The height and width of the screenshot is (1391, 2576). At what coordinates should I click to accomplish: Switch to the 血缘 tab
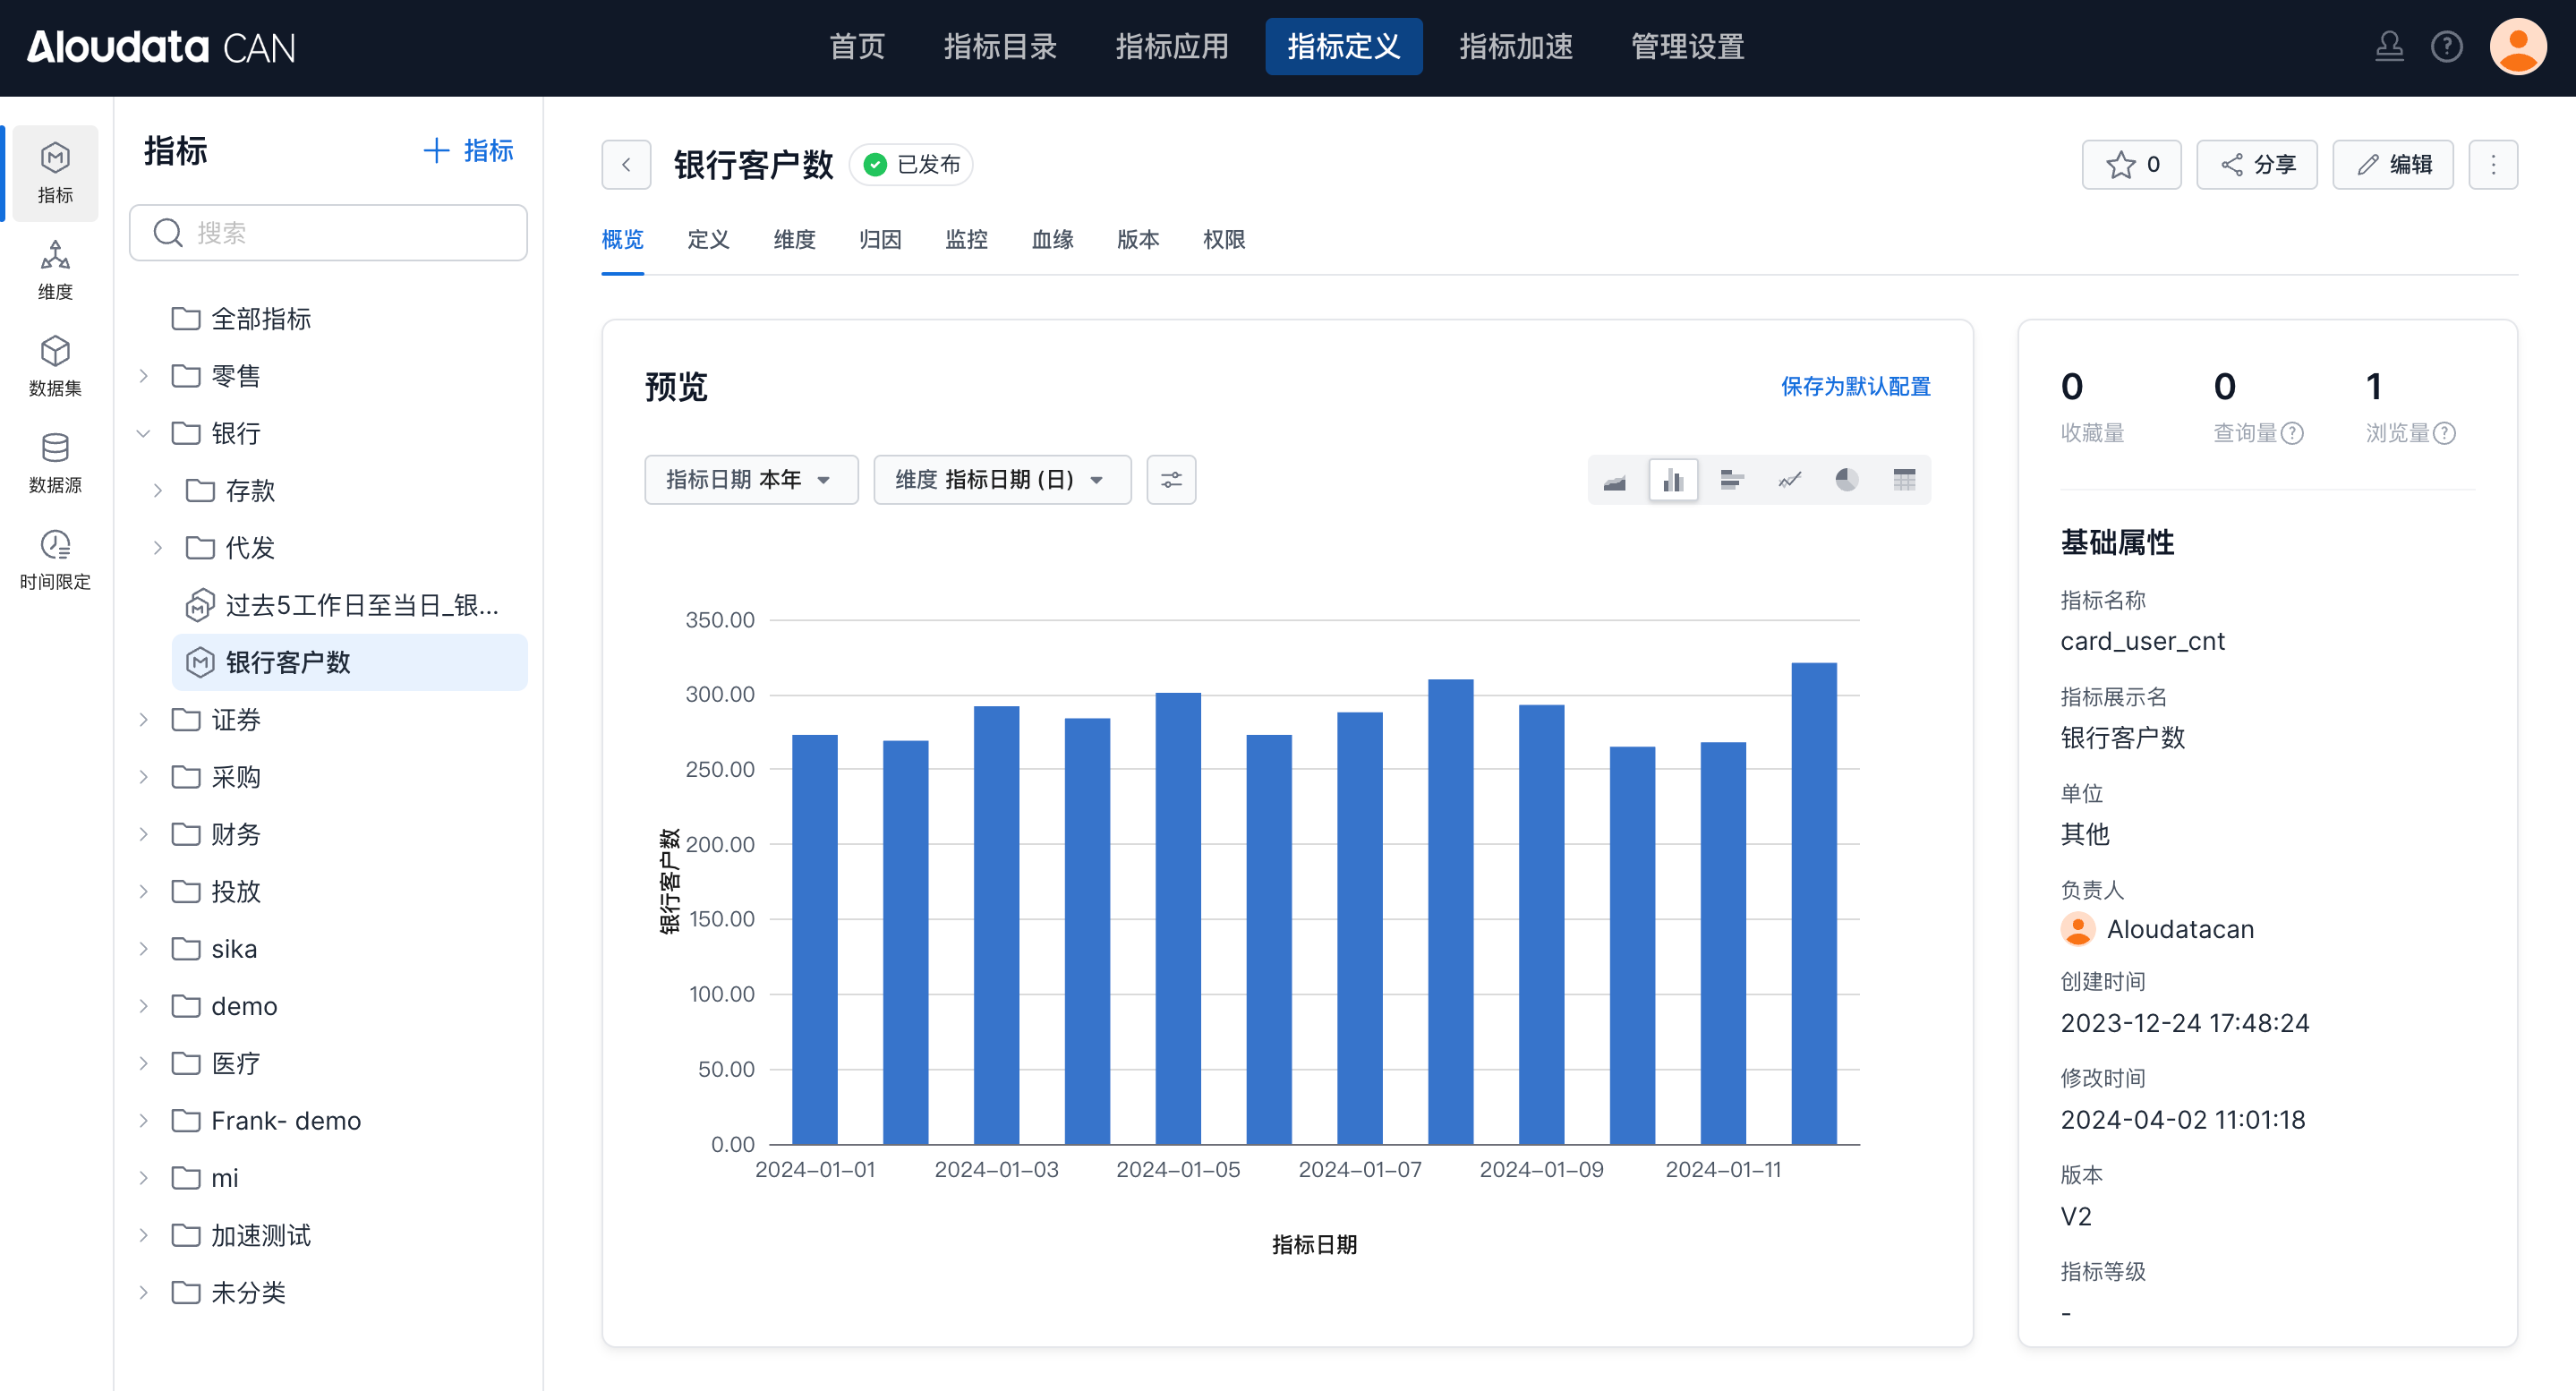point(1052,240)
